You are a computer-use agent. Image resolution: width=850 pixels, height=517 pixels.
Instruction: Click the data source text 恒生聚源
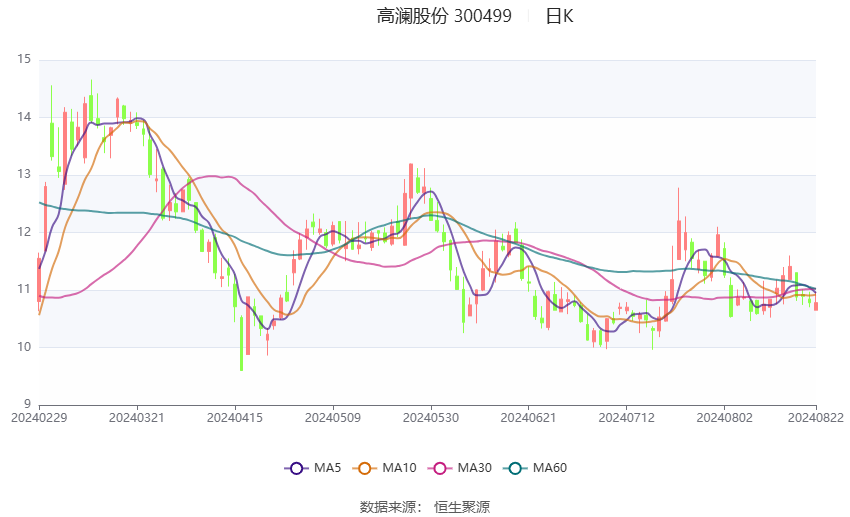pos(462,507)
